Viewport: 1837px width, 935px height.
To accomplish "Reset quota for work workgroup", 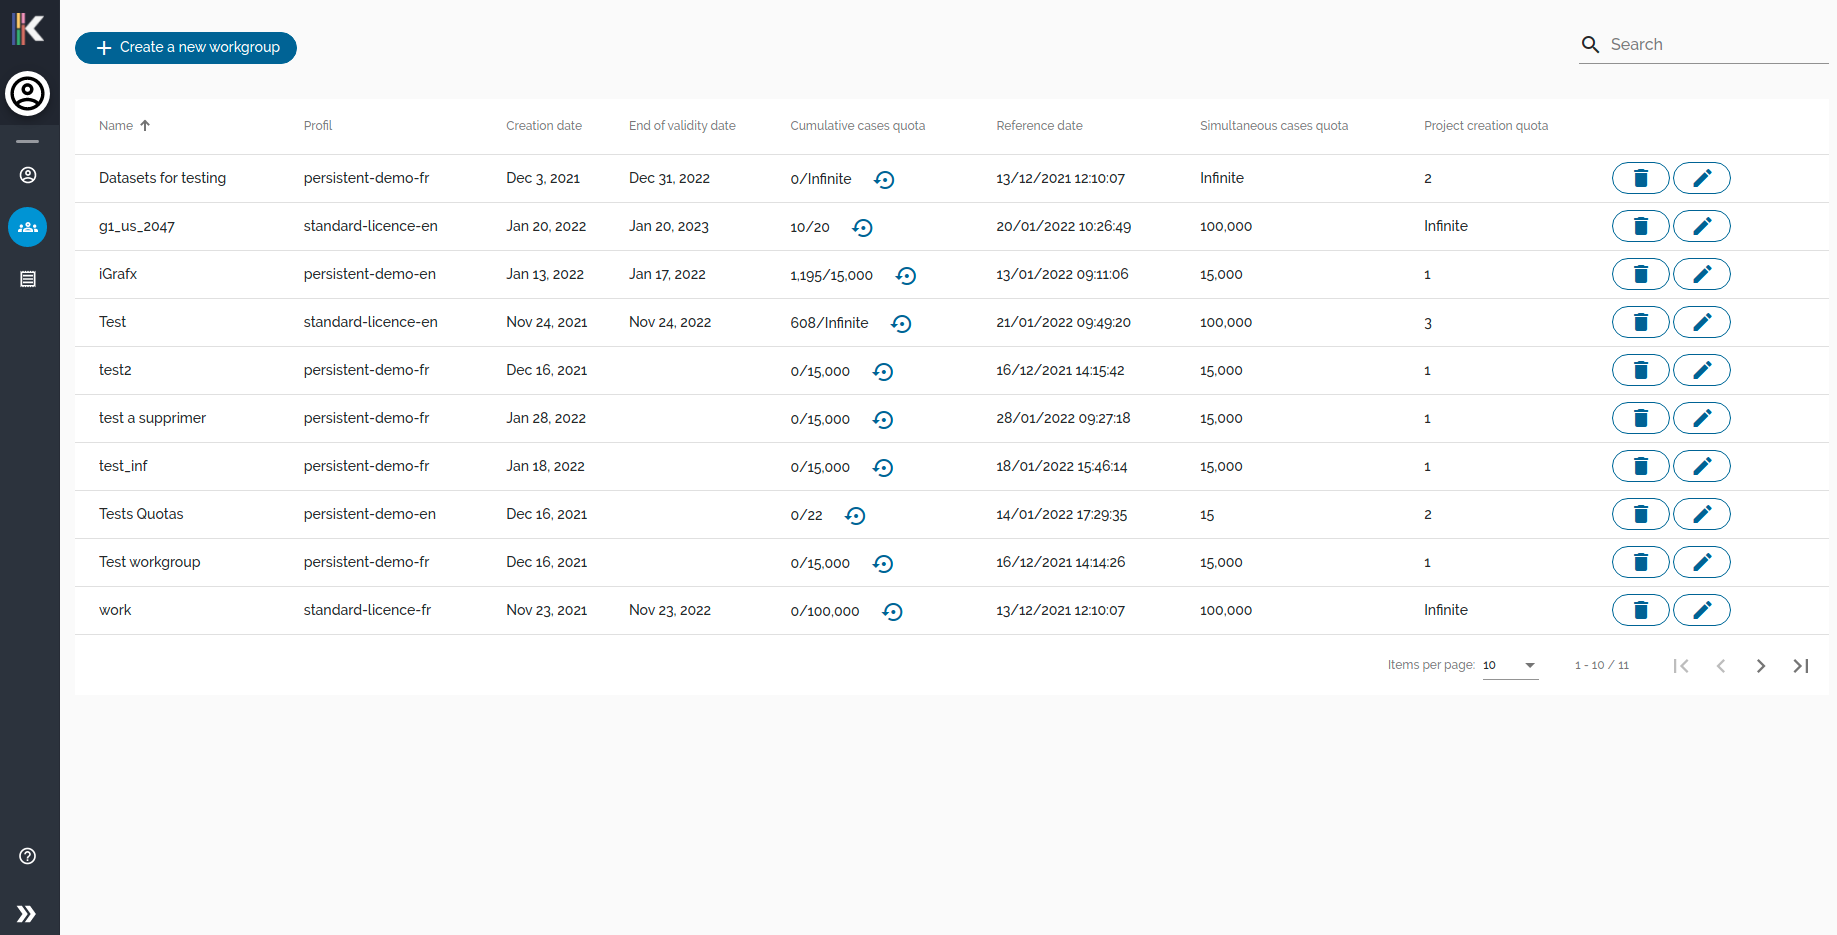I will tap(893, 612).
